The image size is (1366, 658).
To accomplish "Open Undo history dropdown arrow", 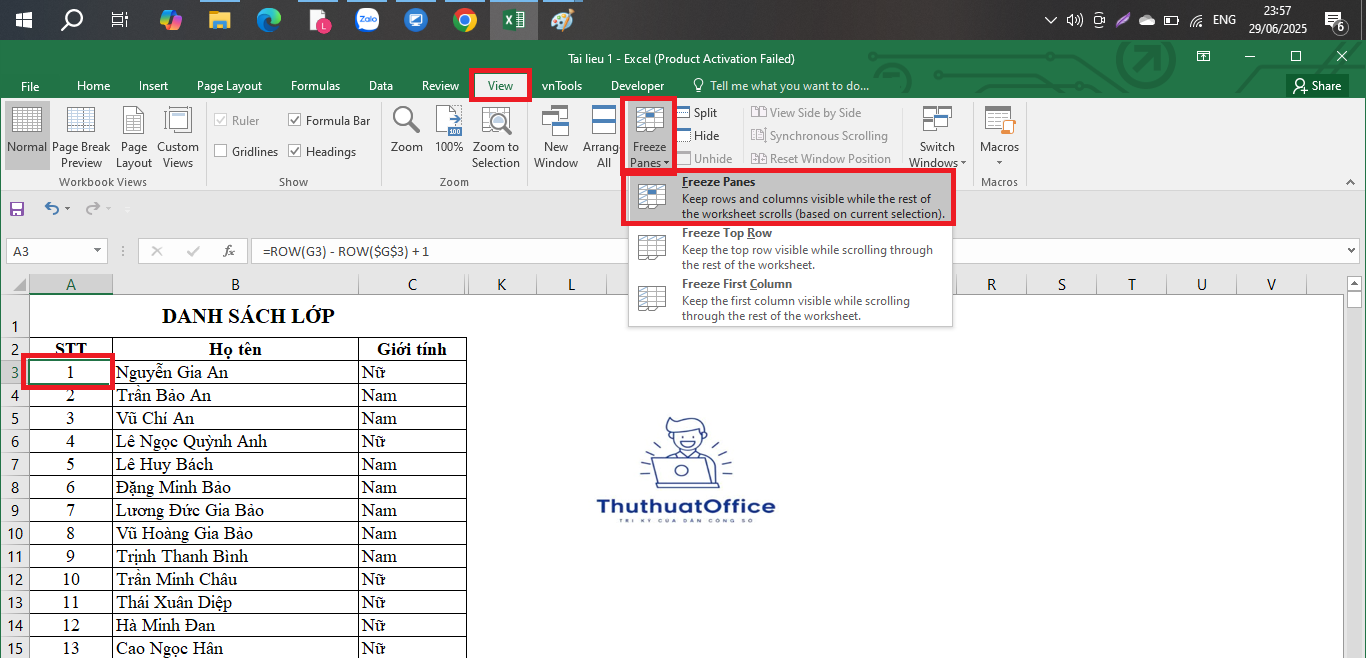I will [x=68, y=209].
